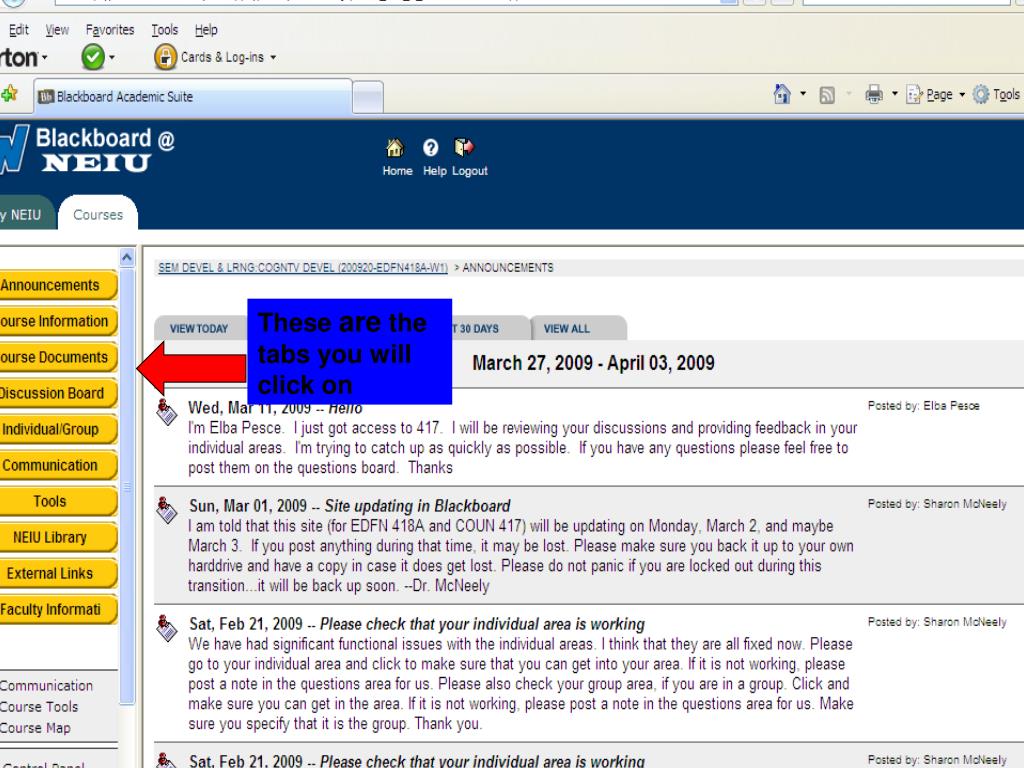Click the Blackboard Home icon
The width and height of the screenshot is (1024, 768).
[x=394, y=148]
